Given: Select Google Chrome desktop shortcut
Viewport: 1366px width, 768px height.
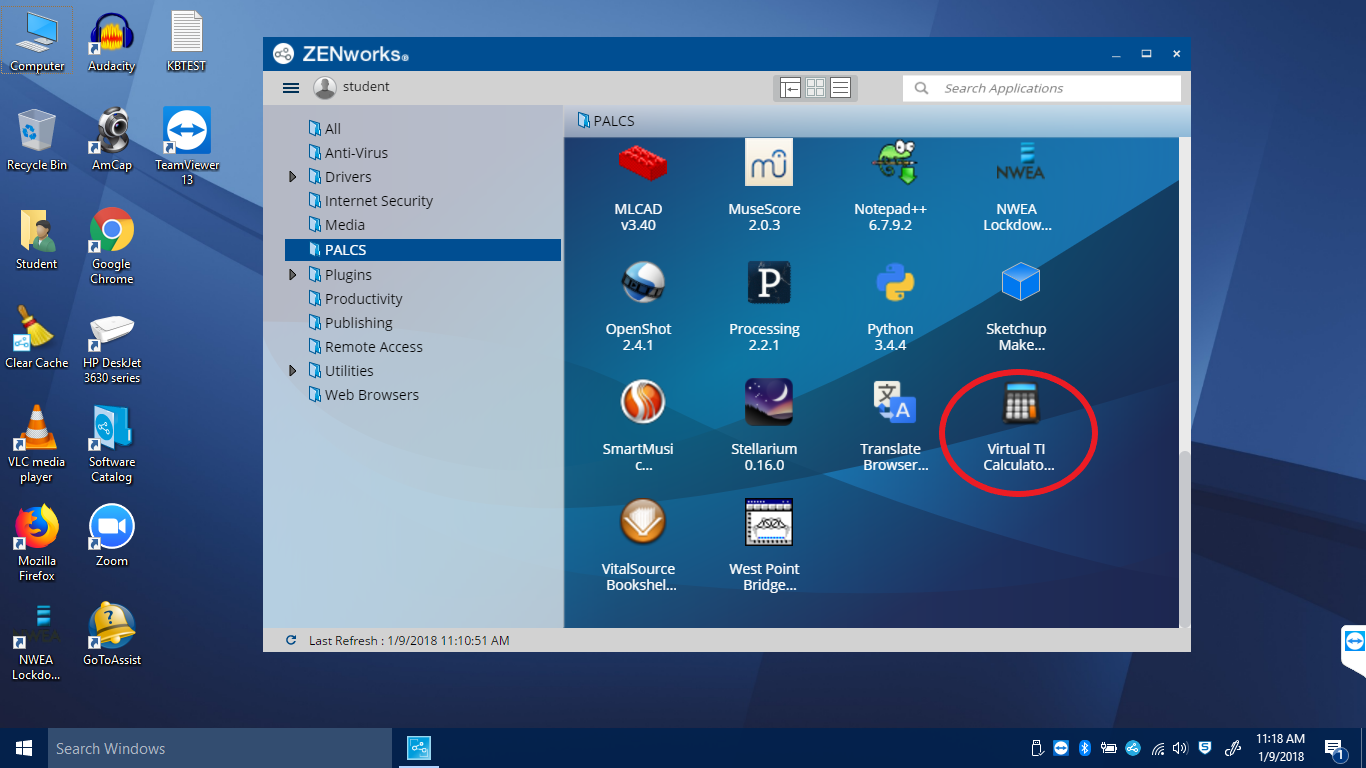Looking at the screenshot, I should click(x=111, y=246).
